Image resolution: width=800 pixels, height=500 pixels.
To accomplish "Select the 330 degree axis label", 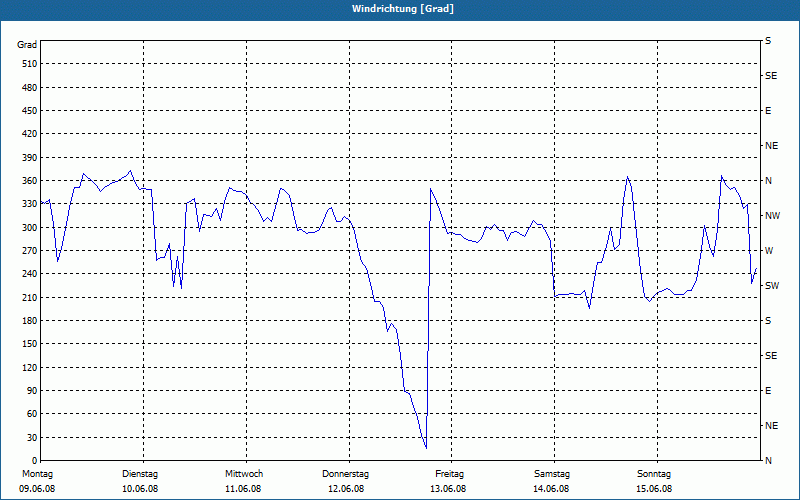I will (29, 204).
